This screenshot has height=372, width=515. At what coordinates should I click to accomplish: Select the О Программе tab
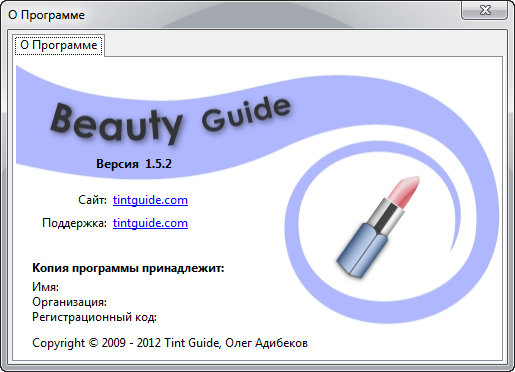point(59,45)
